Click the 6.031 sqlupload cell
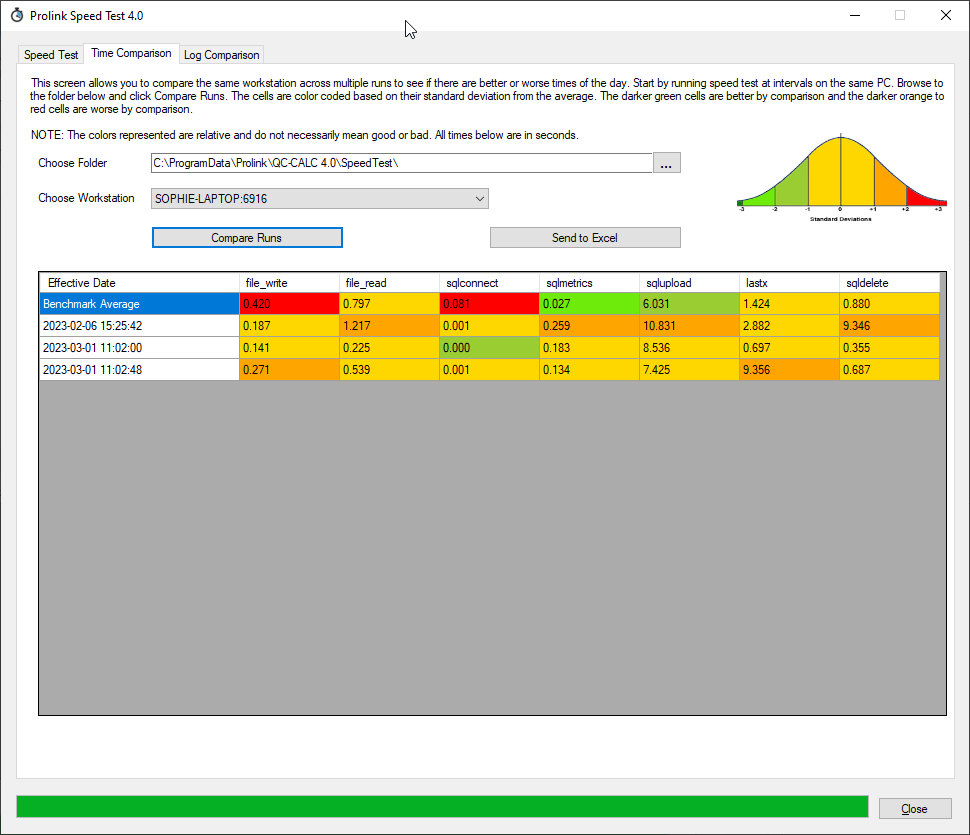The height and width of the screenshot is (835, 970). [x=689, y=304]
